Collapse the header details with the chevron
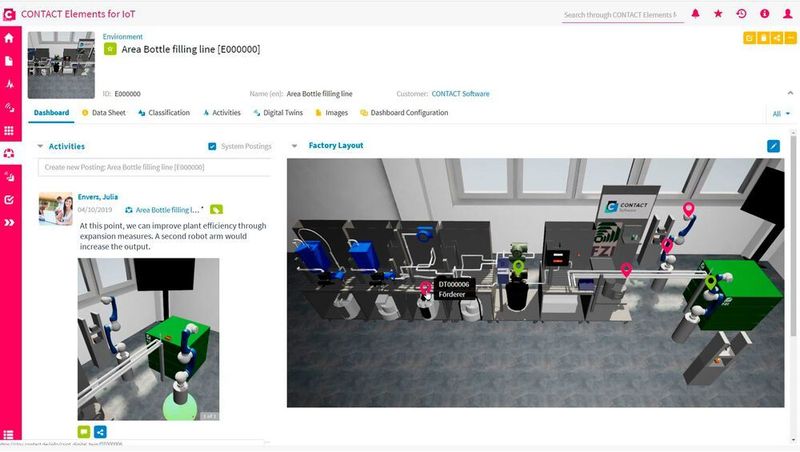 click(x=790, y=93)
